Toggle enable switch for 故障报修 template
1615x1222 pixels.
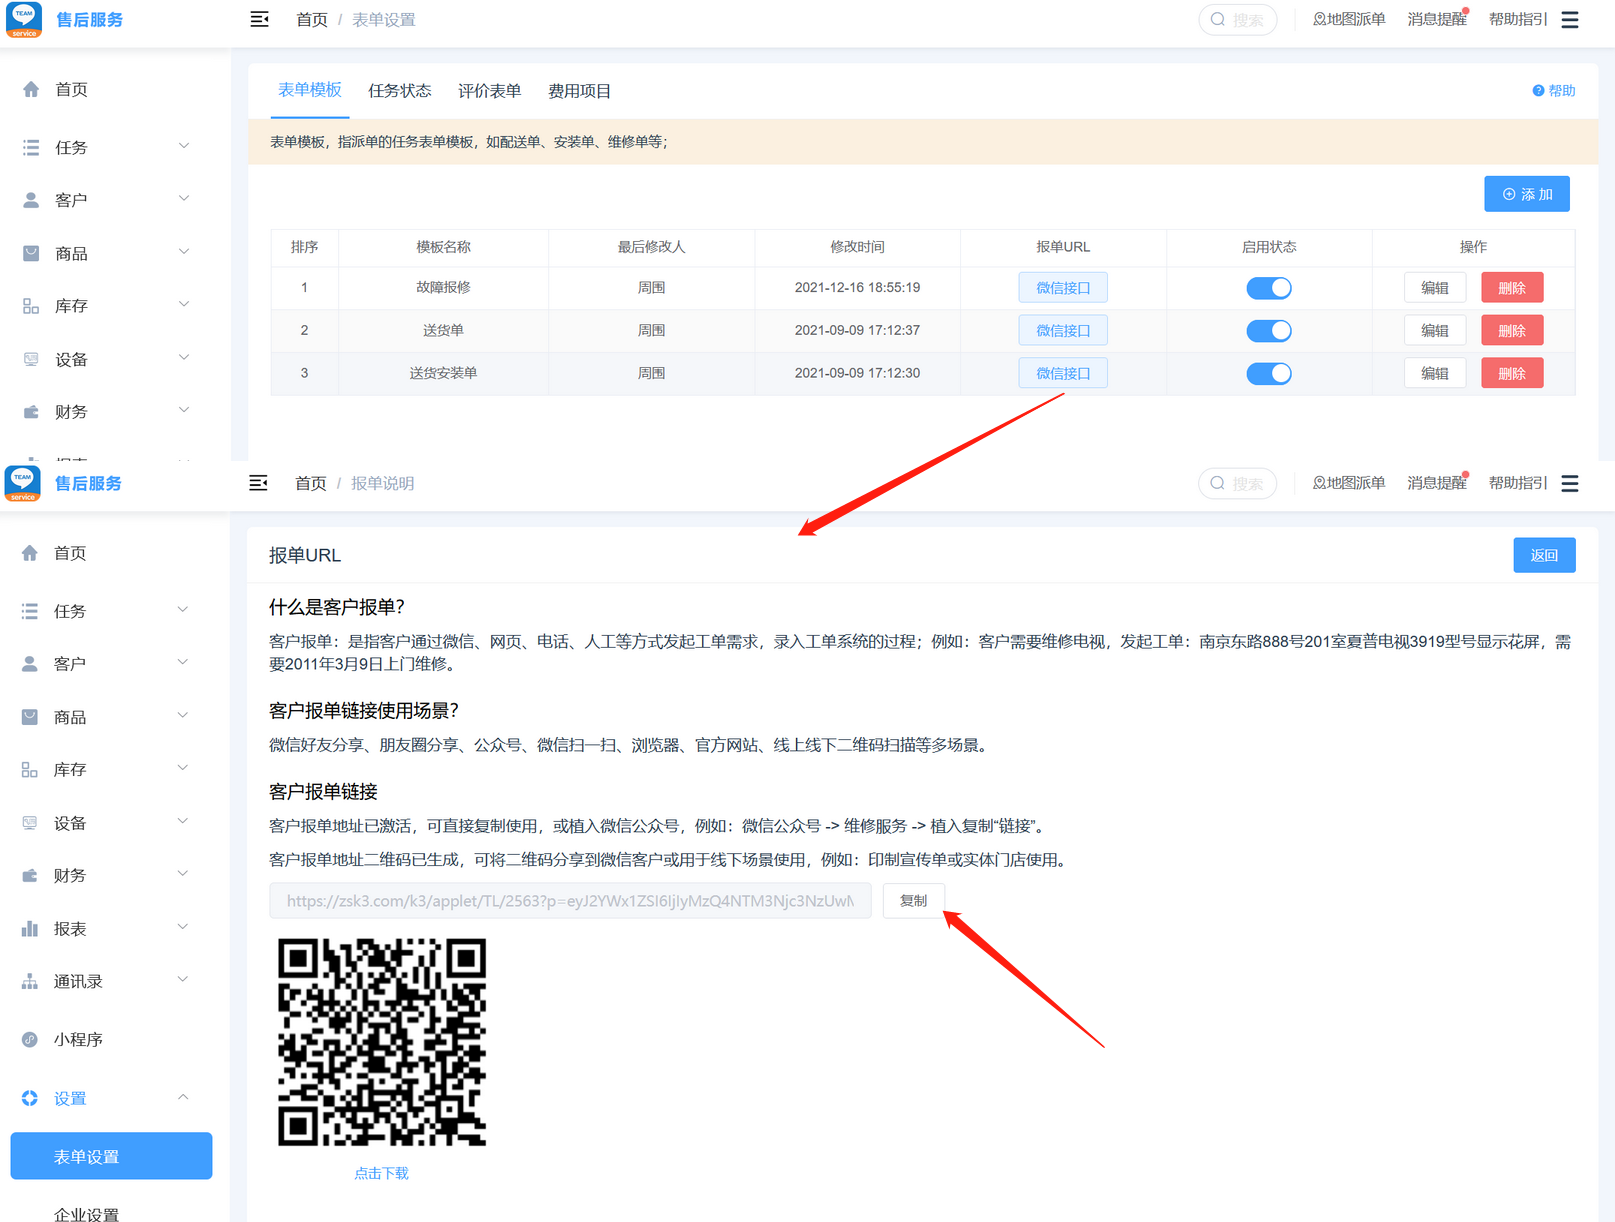(x=1268, y=288)
